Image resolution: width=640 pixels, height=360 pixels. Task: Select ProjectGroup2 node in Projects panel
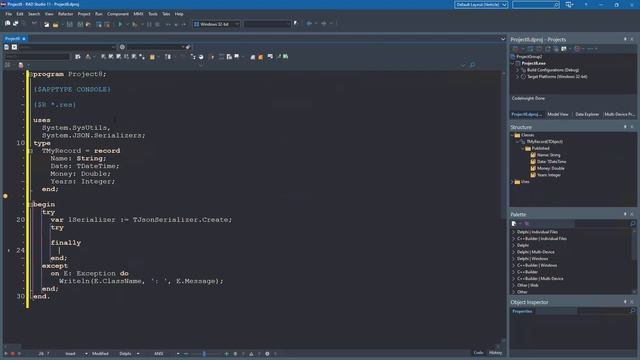[529, 57]
